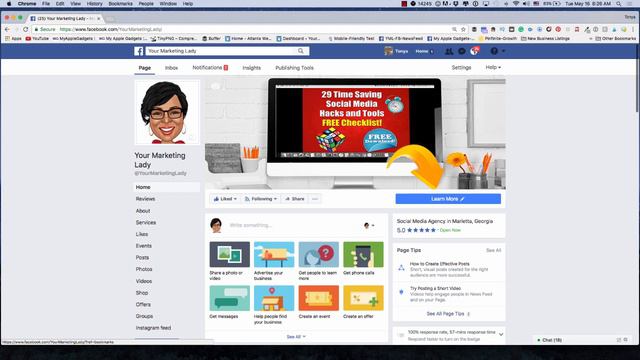This screenshot has height=360, width=640.
Task: Expand the response rate panel chevron
Action: pos(501,335)
